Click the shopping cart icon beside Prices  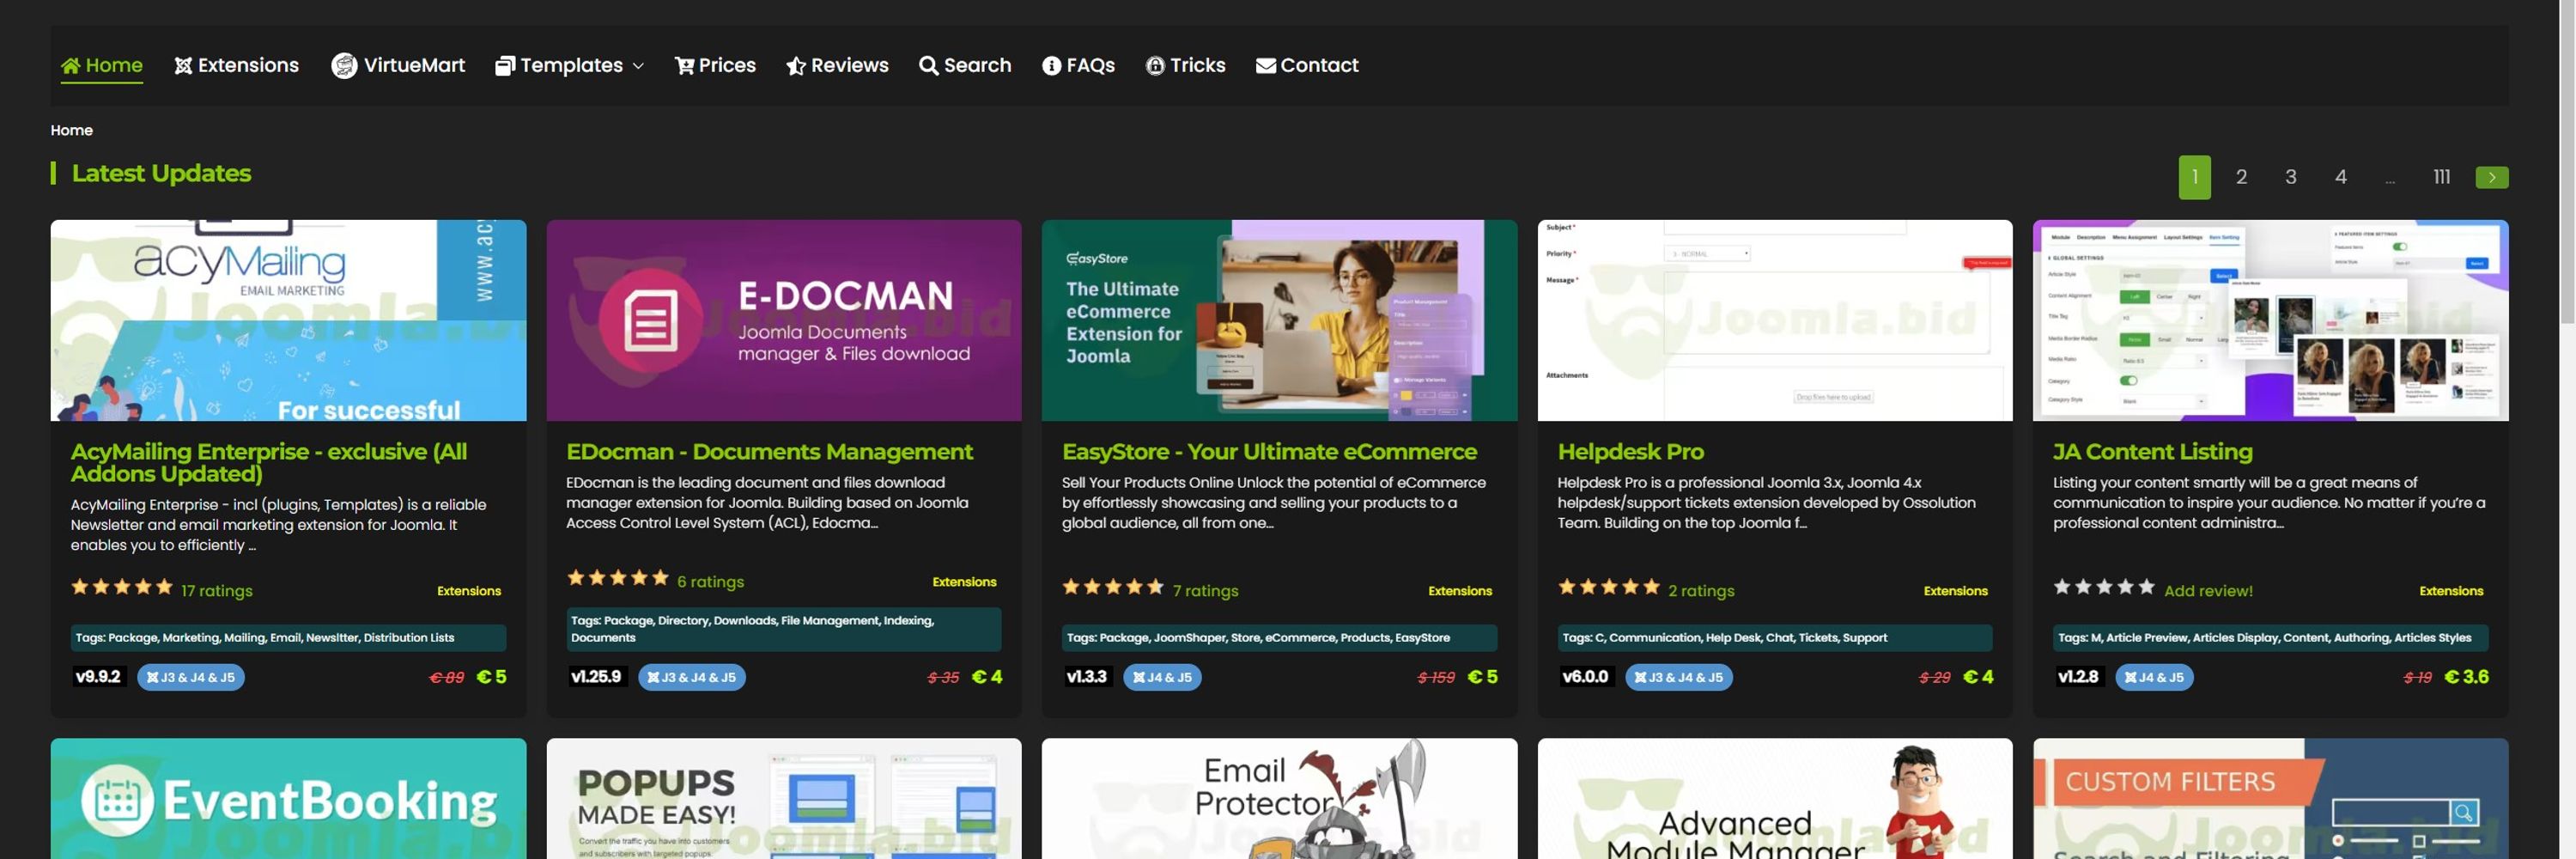684,66
